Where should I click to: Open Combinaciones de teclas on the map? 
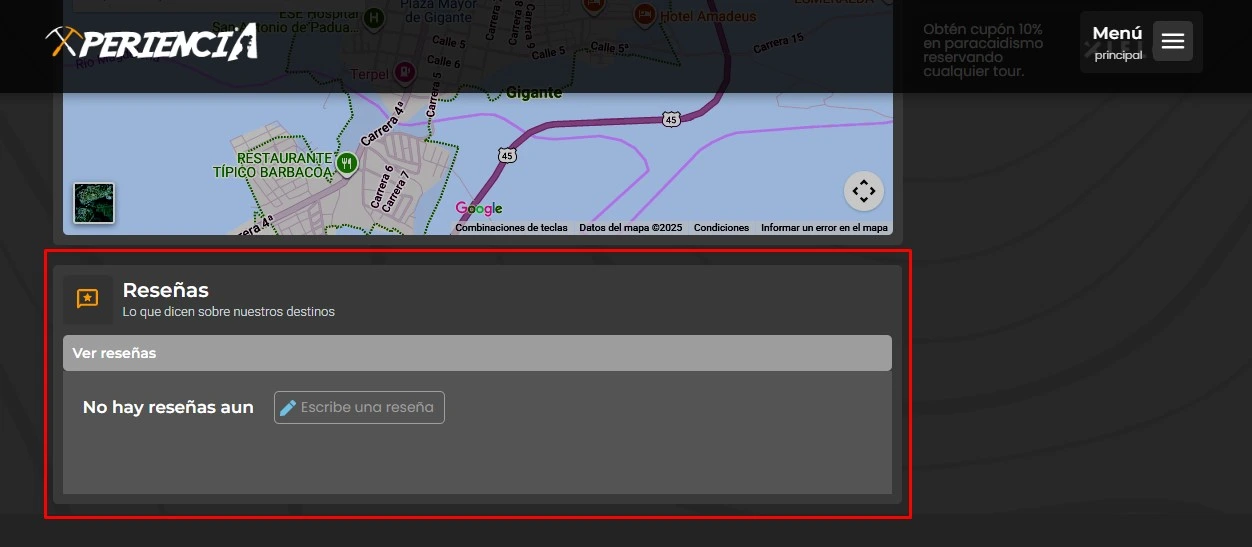511,228
